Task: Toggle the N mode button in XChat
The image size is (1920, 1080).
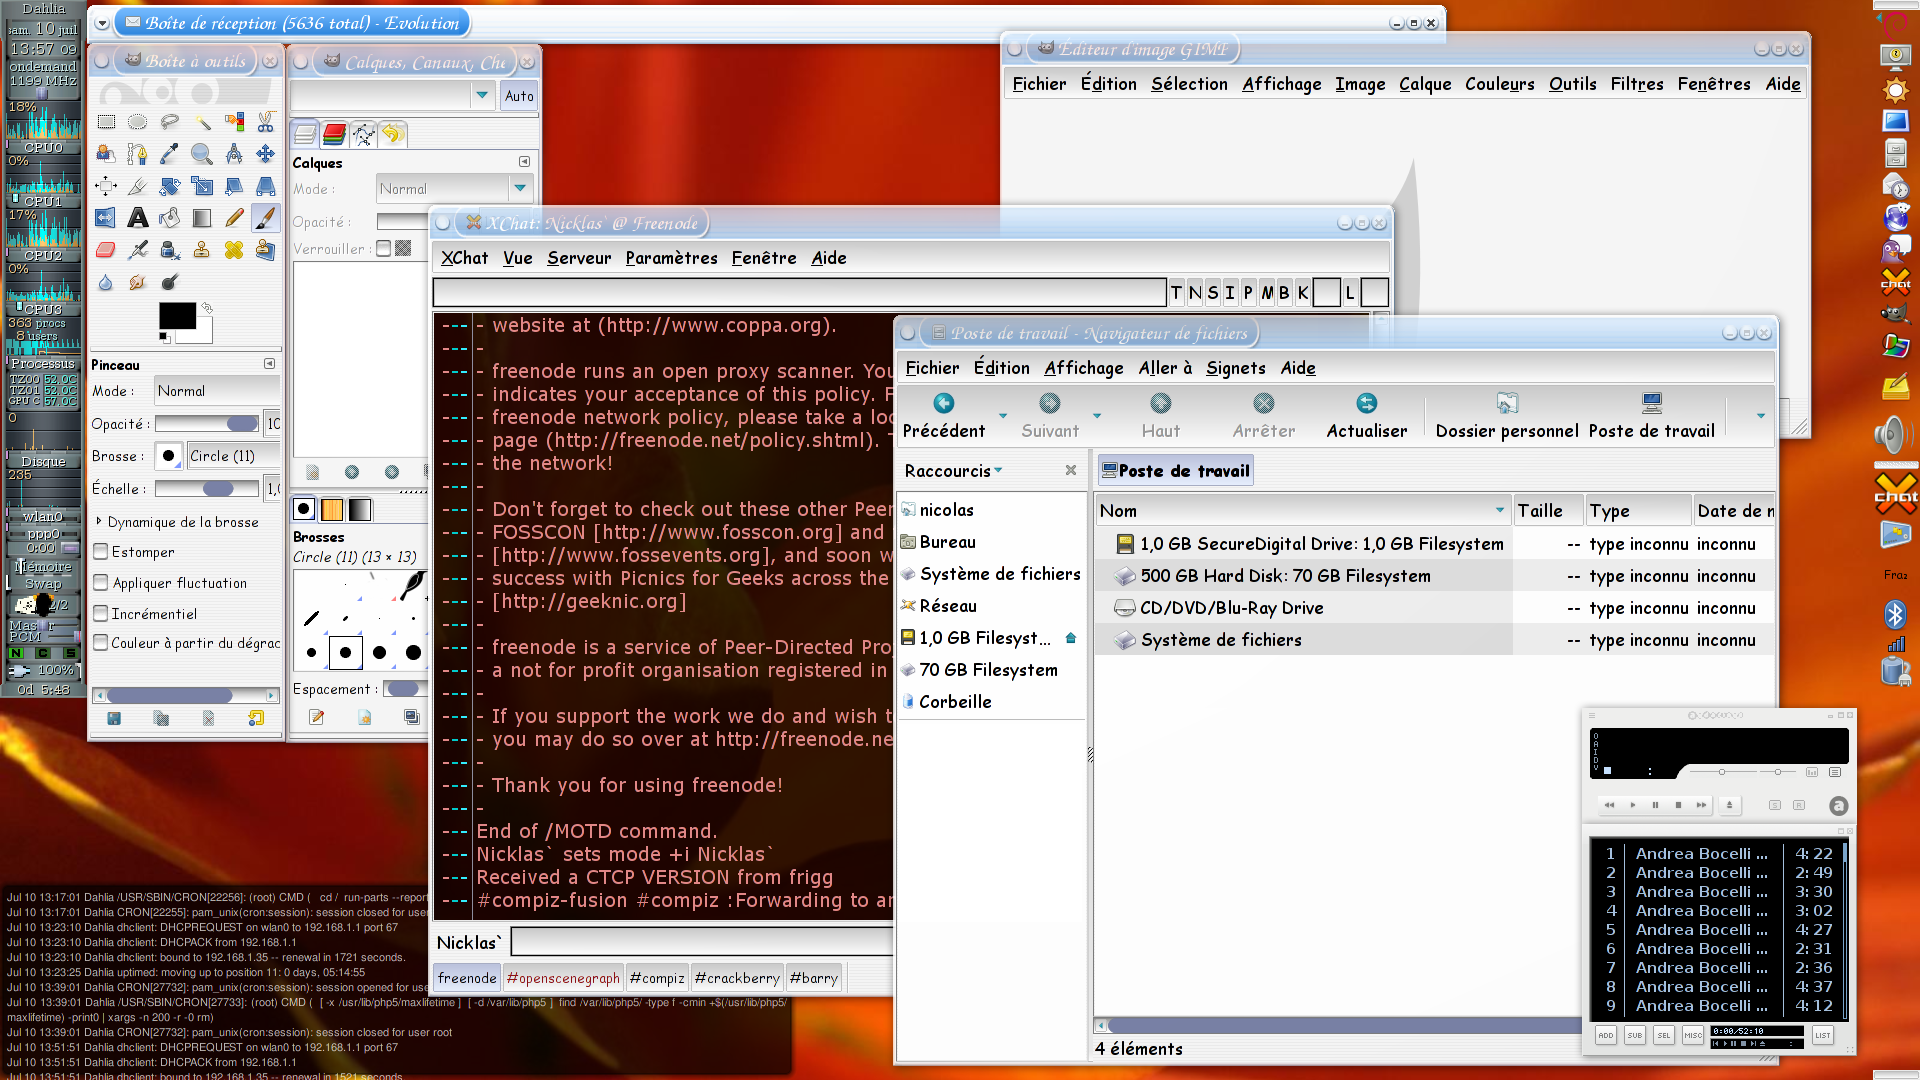Action: coord(1195,293)
